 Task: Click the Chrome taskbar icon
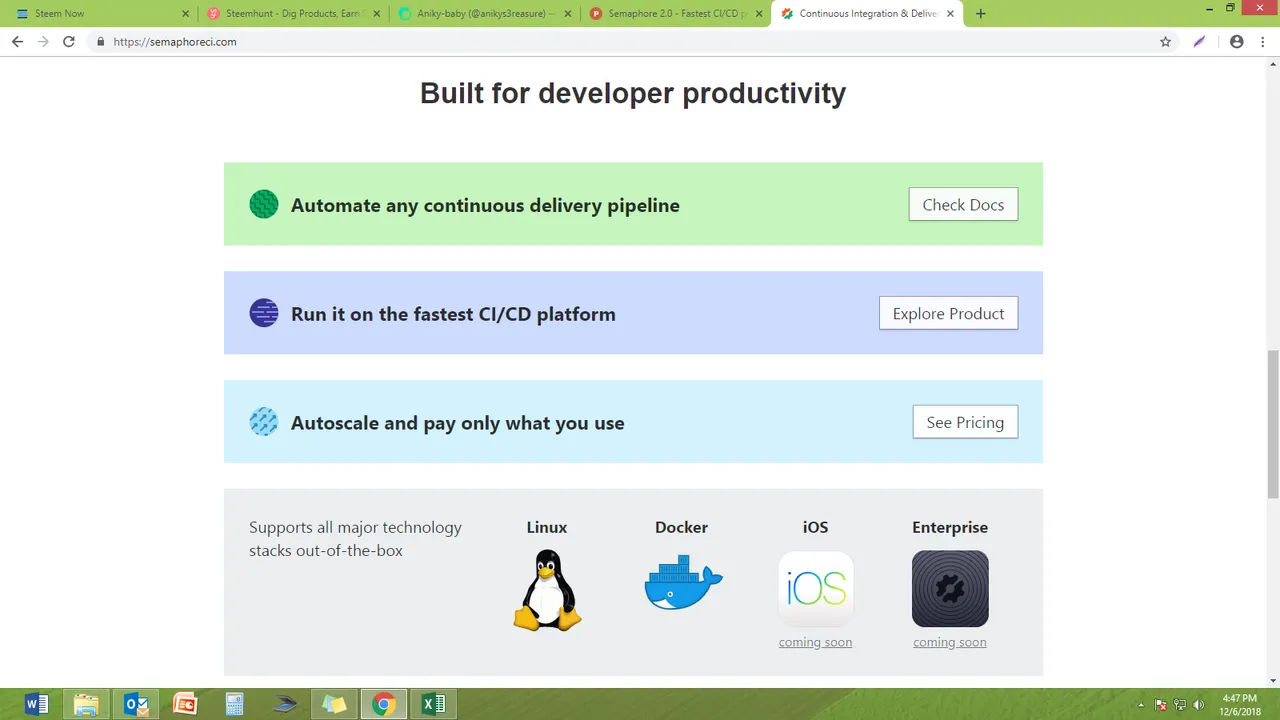(x=384, y=704)
